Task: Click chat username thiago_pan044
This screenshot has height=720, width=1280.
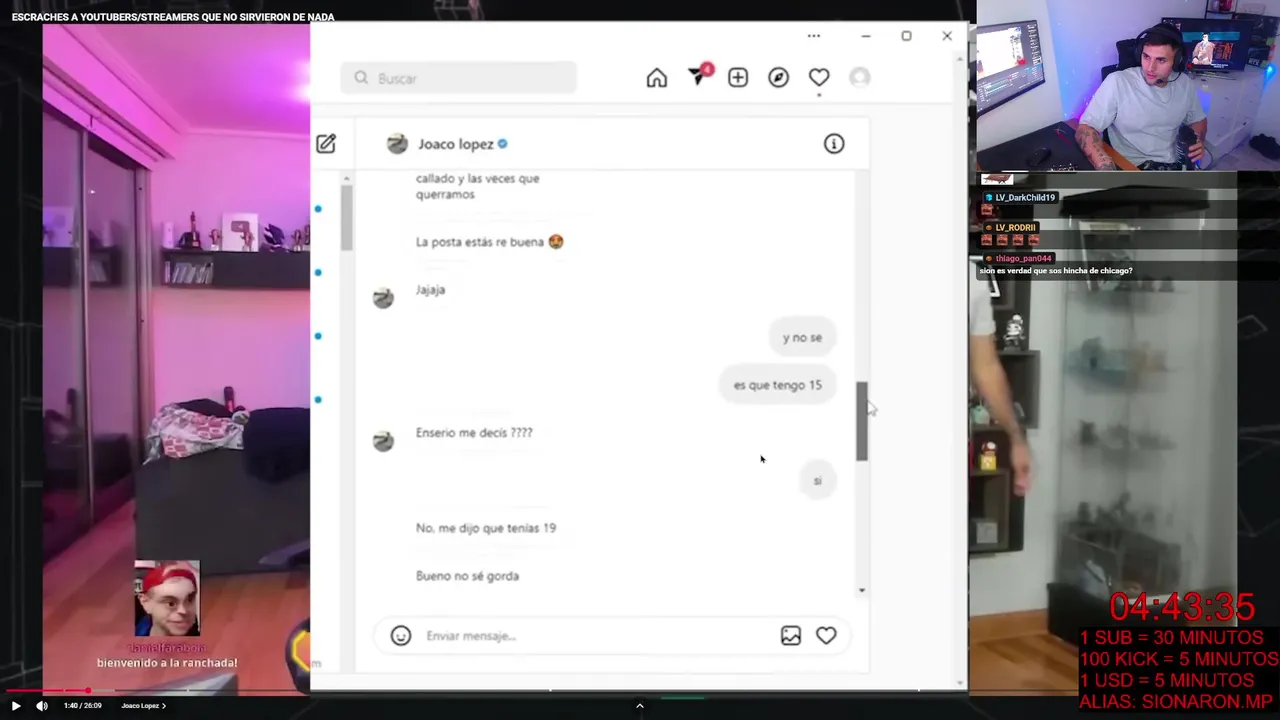Action: (x=1023, y=258)
